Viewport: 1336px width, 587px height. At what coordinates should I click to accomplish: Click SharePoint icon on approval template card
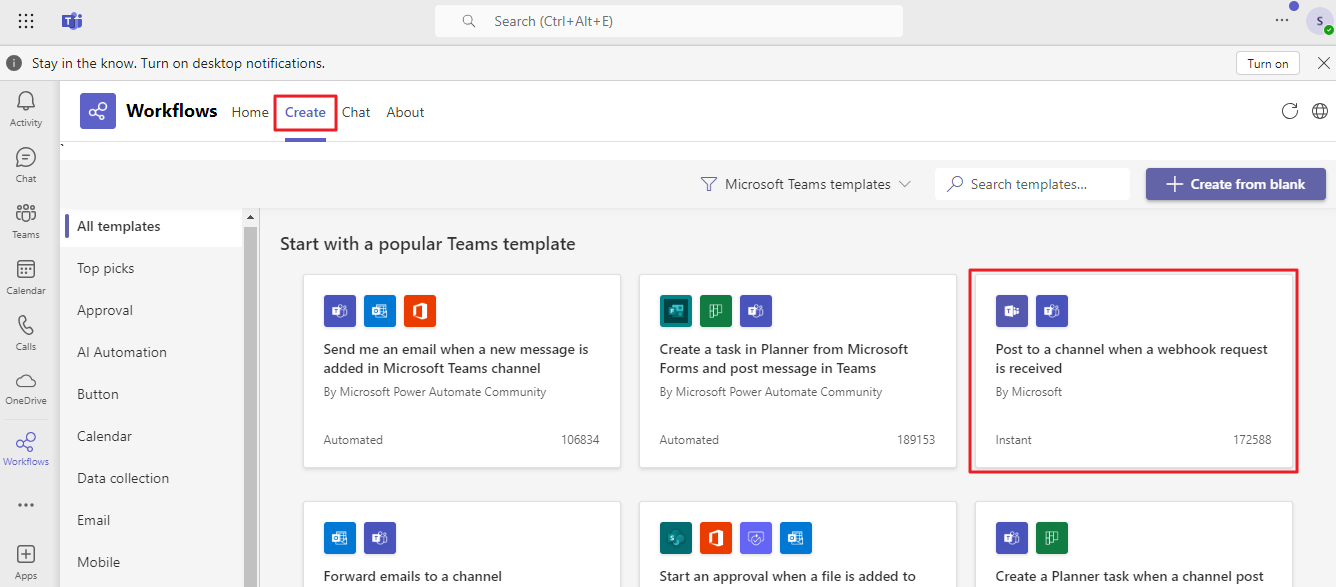coord(676,538)
